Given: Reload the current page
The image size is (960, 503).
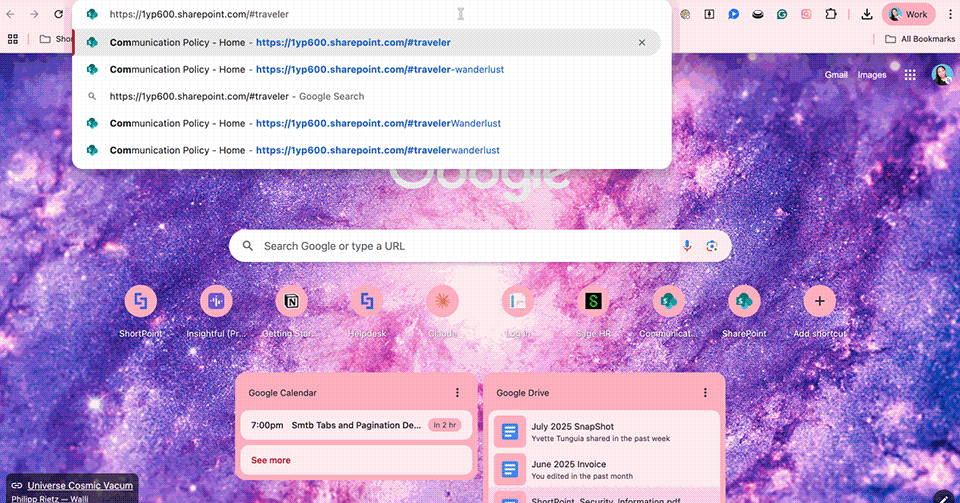Looking at the screenshot, I should pyautogui.click(x=58, y=14).
